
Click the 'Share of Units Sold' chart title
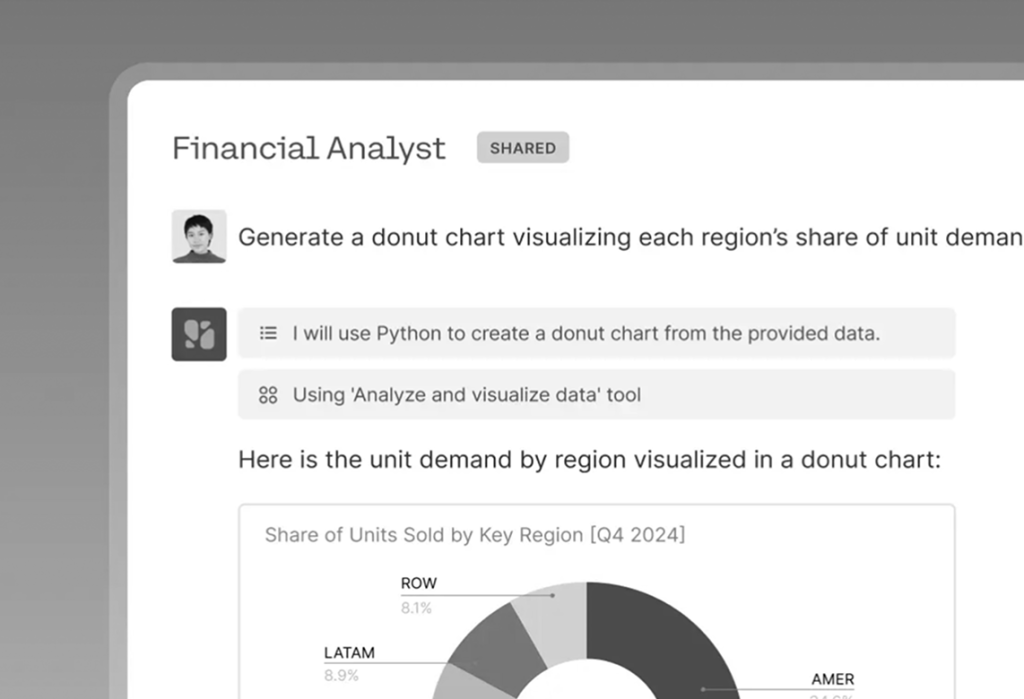tap(475, 535)
